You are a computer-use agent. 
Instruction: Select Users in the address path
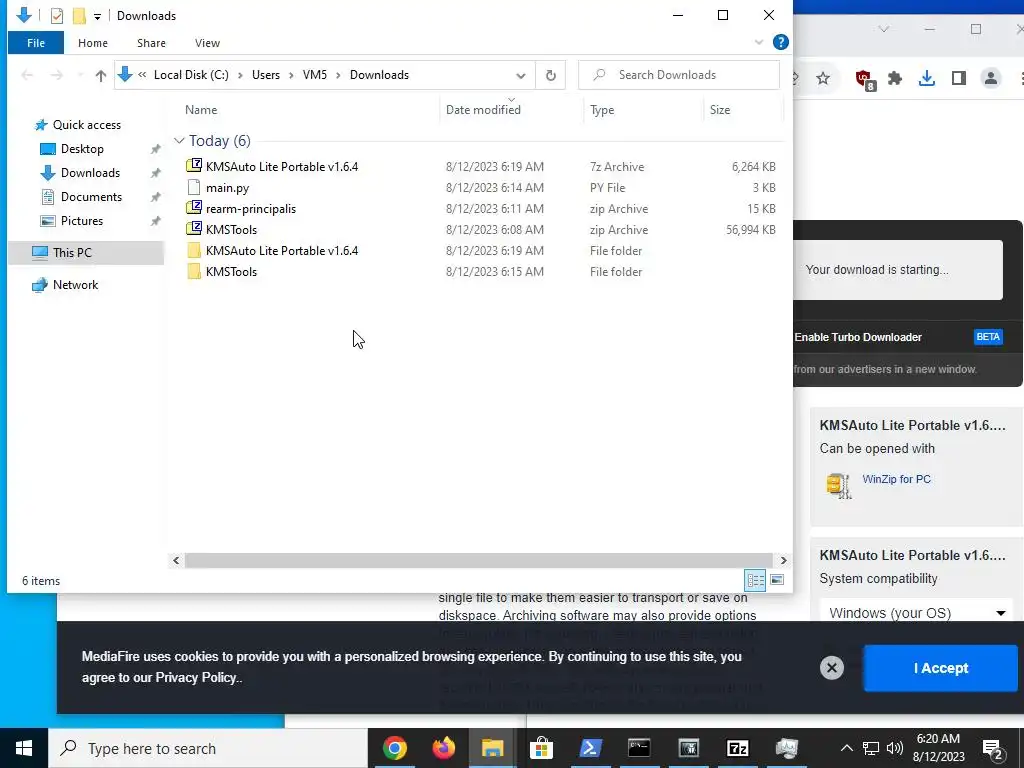(266, 75)
